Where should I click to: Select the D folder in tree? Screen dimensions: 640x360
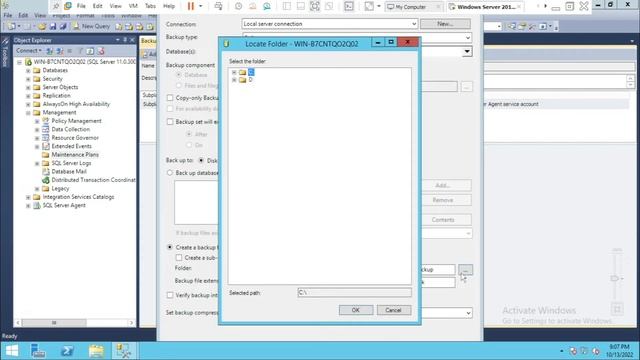(250, 80)
